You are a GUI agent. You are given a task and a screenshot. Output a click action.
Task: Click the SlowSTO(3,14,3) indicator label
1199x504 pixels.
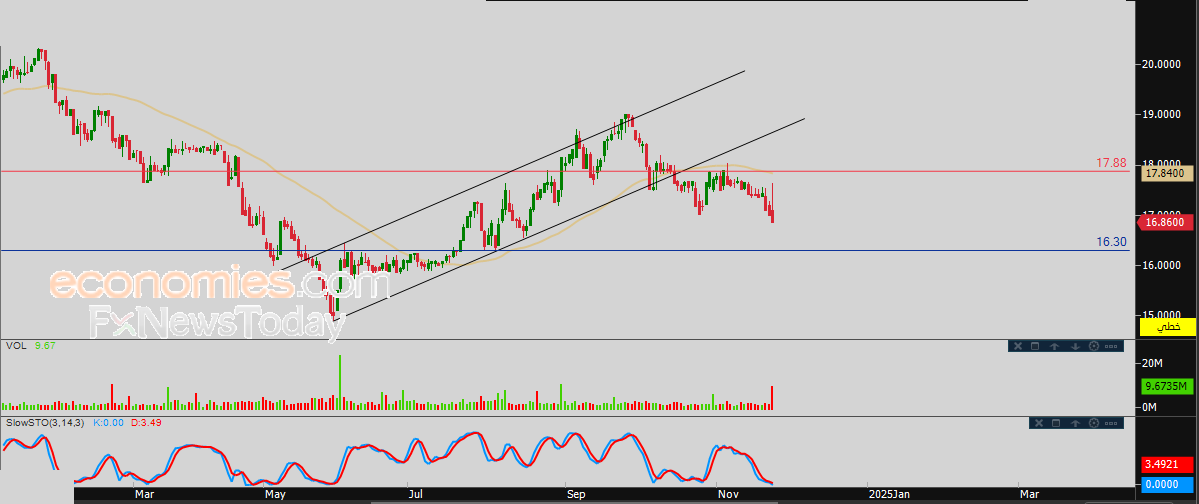point(46,422)
